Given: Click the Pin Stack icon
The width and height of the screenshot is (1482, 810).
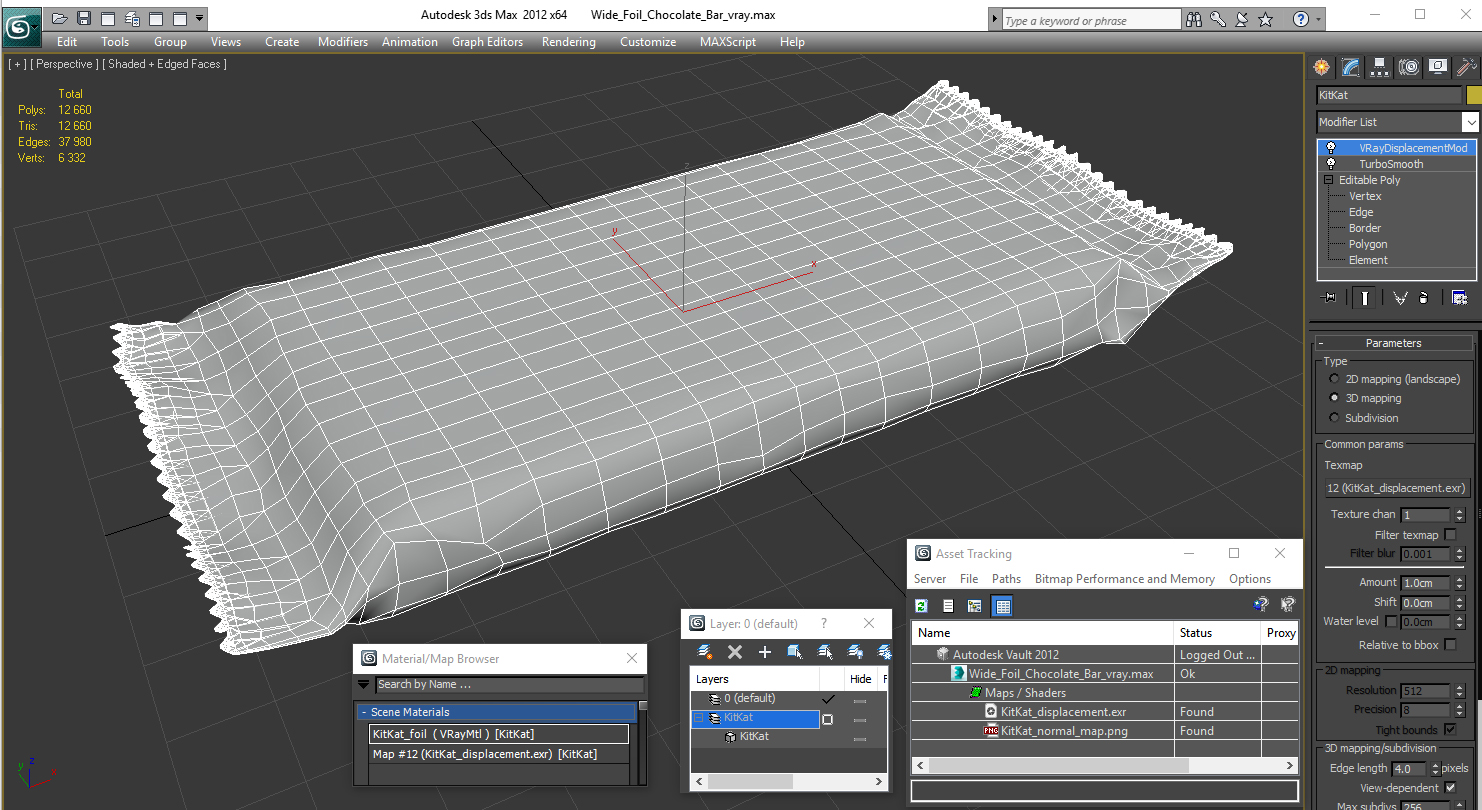Looking at the screenshot, I should 1329,297.
